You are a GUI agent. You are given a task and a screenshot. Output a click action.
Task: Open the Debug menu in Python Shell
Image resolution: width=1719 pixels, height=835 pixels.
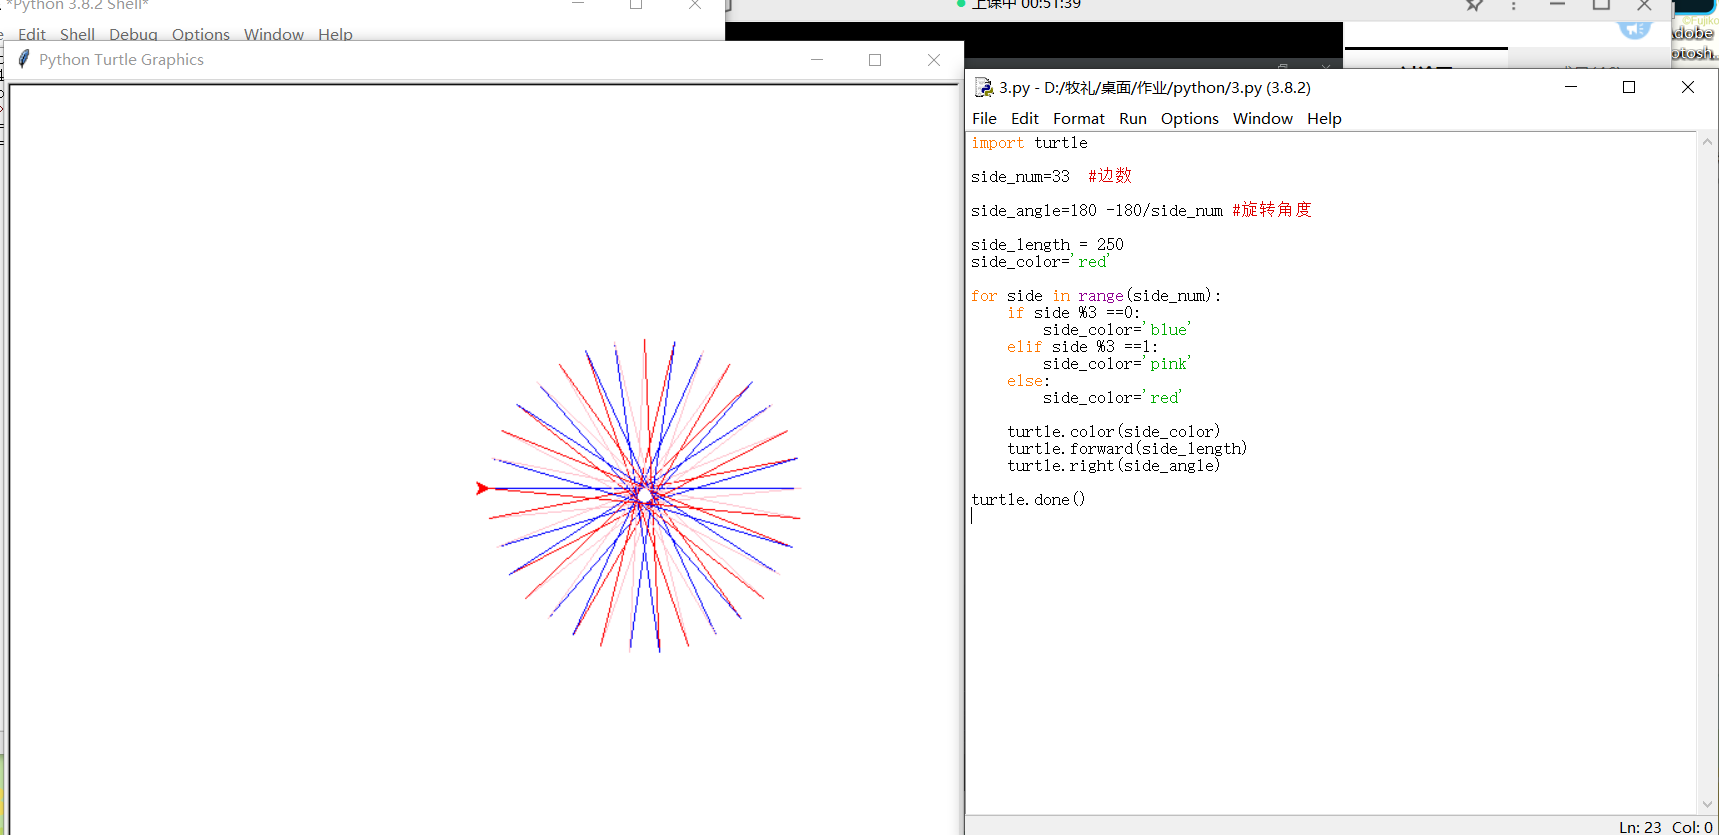[x=133, y=35]
